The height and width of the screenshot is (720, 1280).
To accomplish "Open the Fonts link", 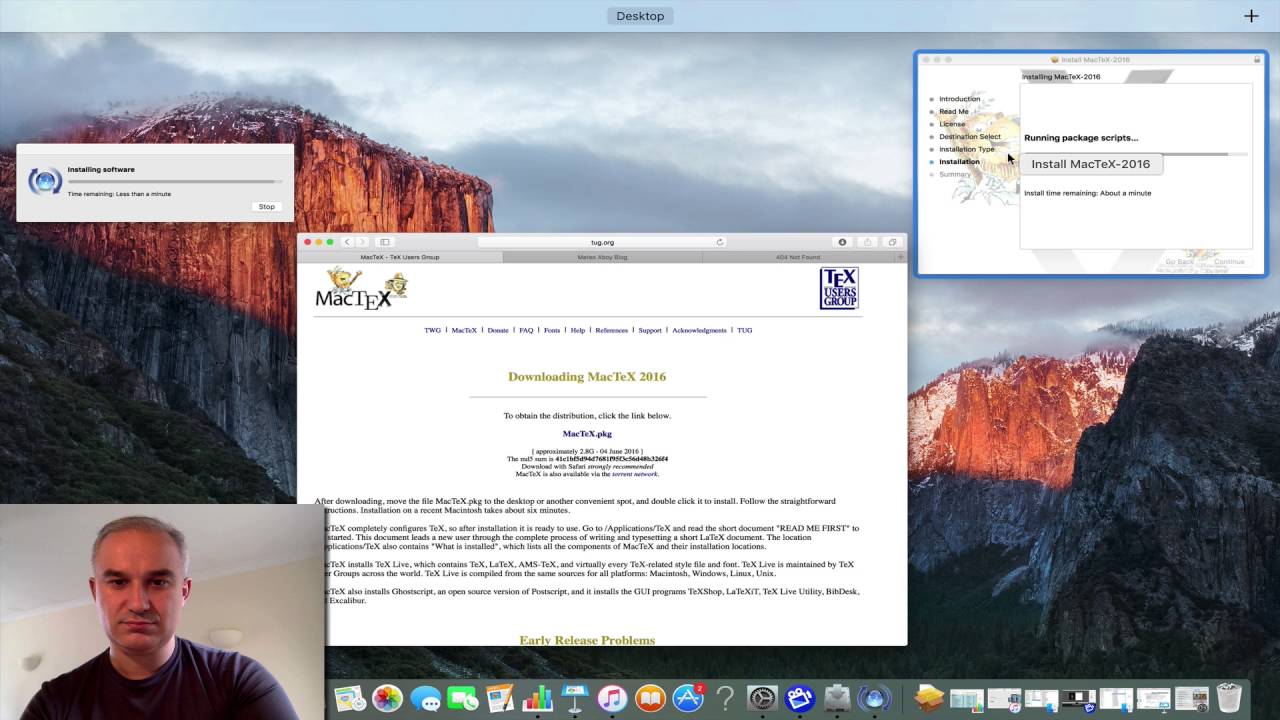I will (552, 330).
